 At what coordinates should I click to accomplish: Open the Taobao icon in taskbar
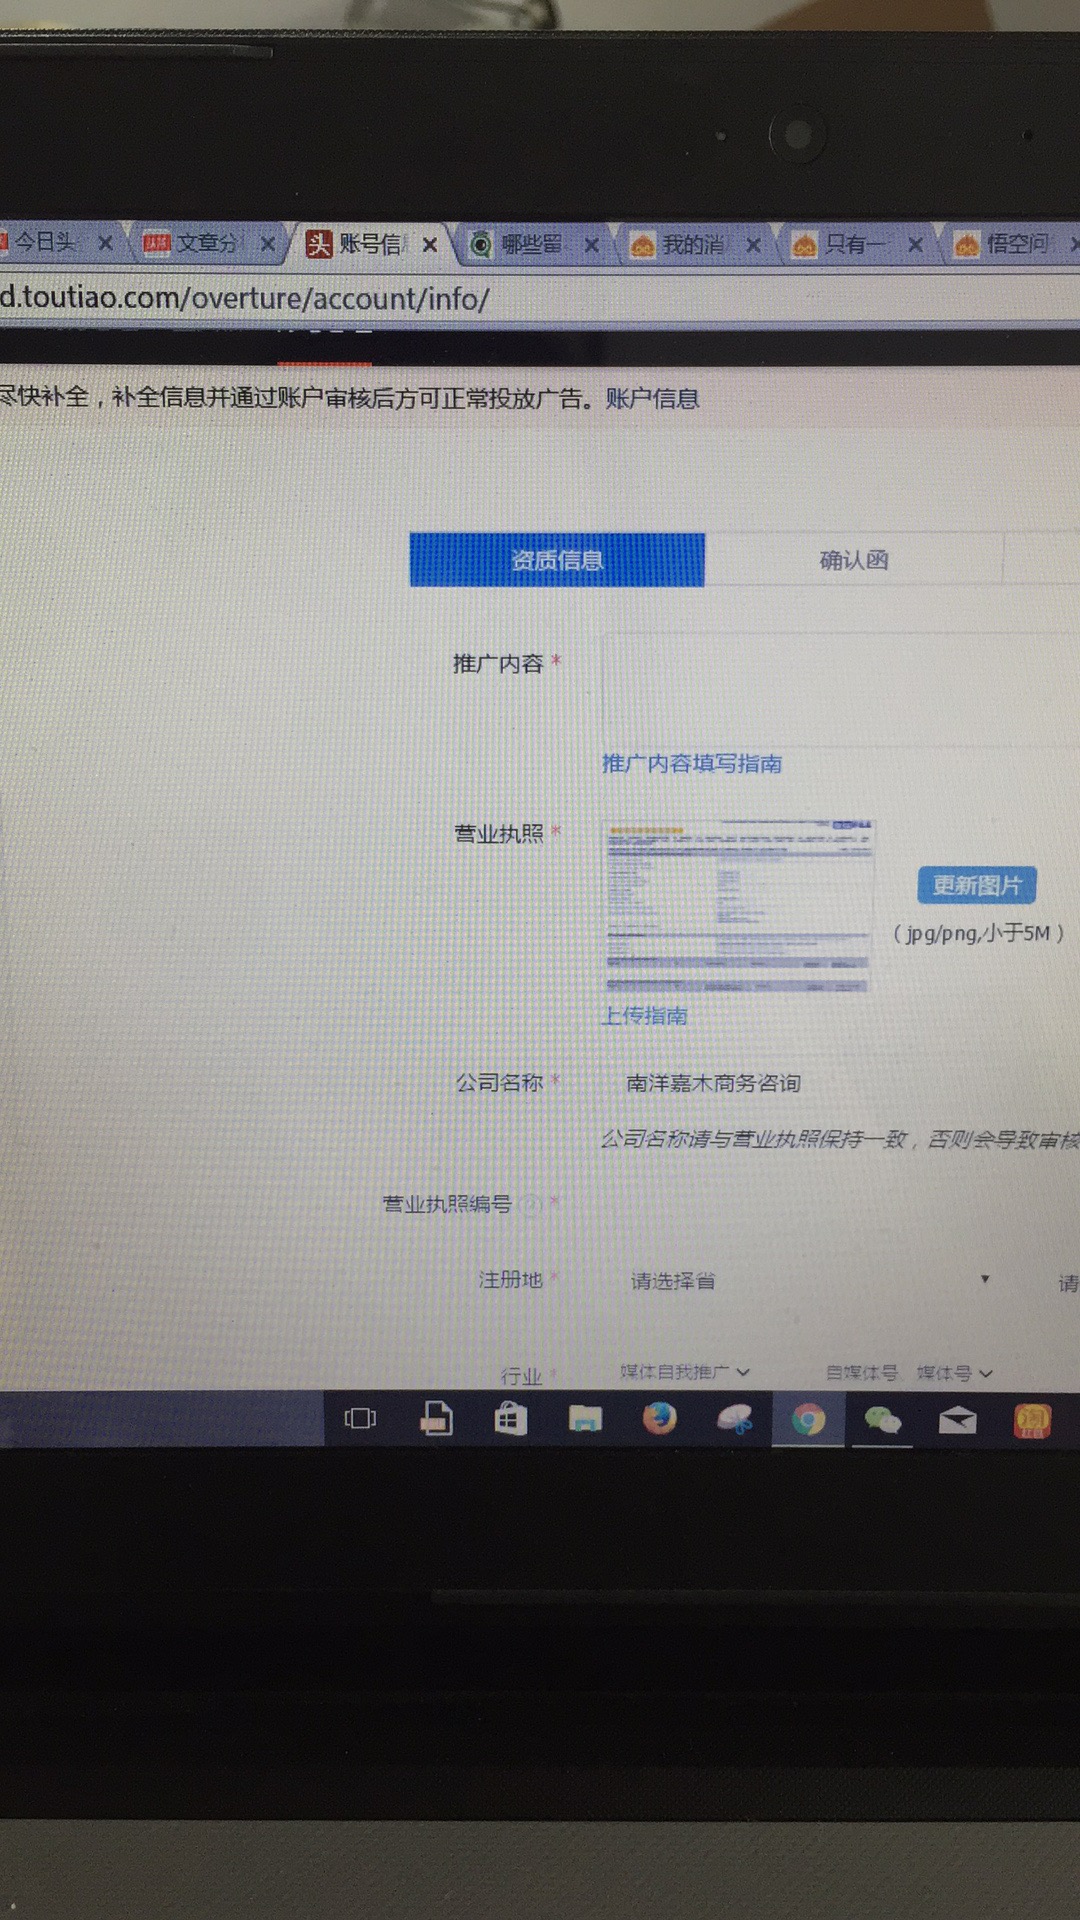click(1032, 1420)
